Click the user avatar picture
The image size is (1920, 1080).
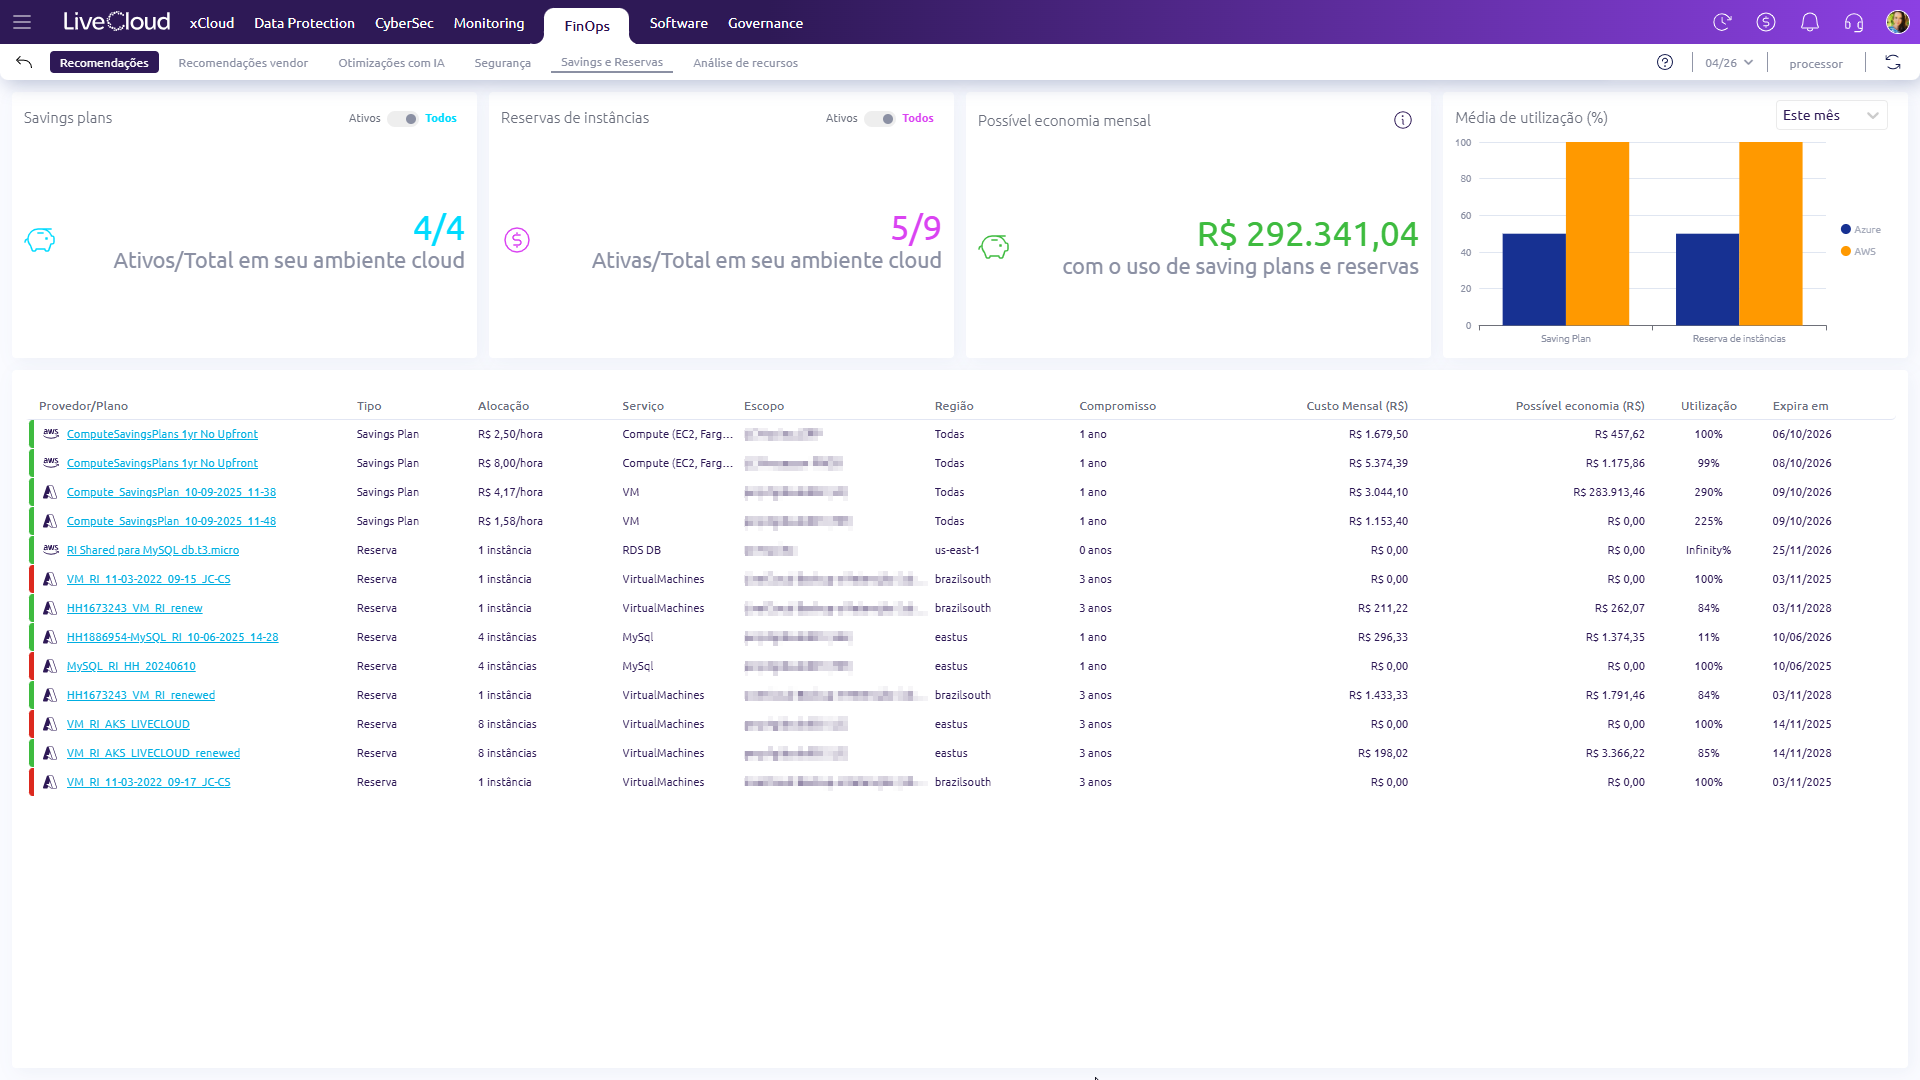[x=1897, y=22]
